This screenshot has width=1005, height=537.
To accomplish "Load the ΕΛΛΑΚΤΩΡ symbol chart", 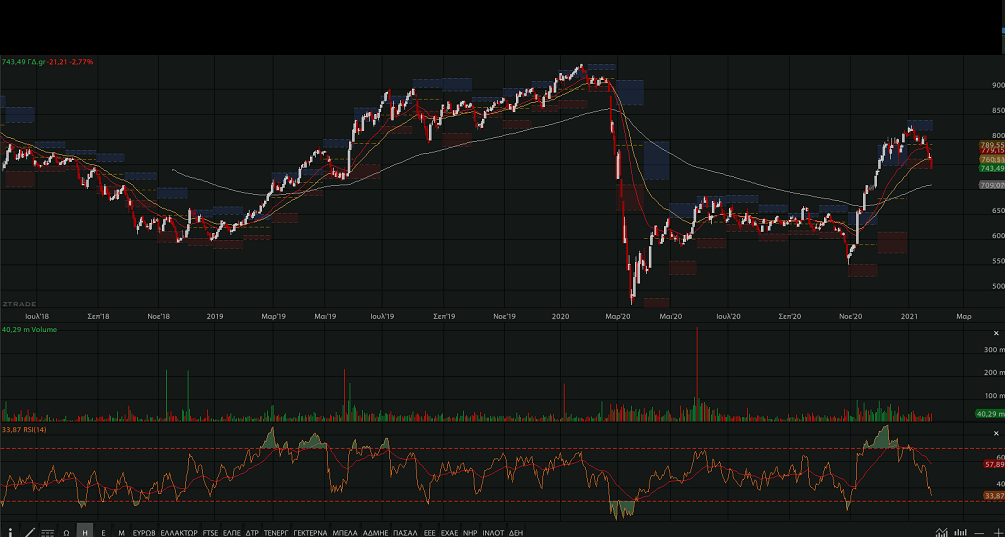I will (179, 532).
